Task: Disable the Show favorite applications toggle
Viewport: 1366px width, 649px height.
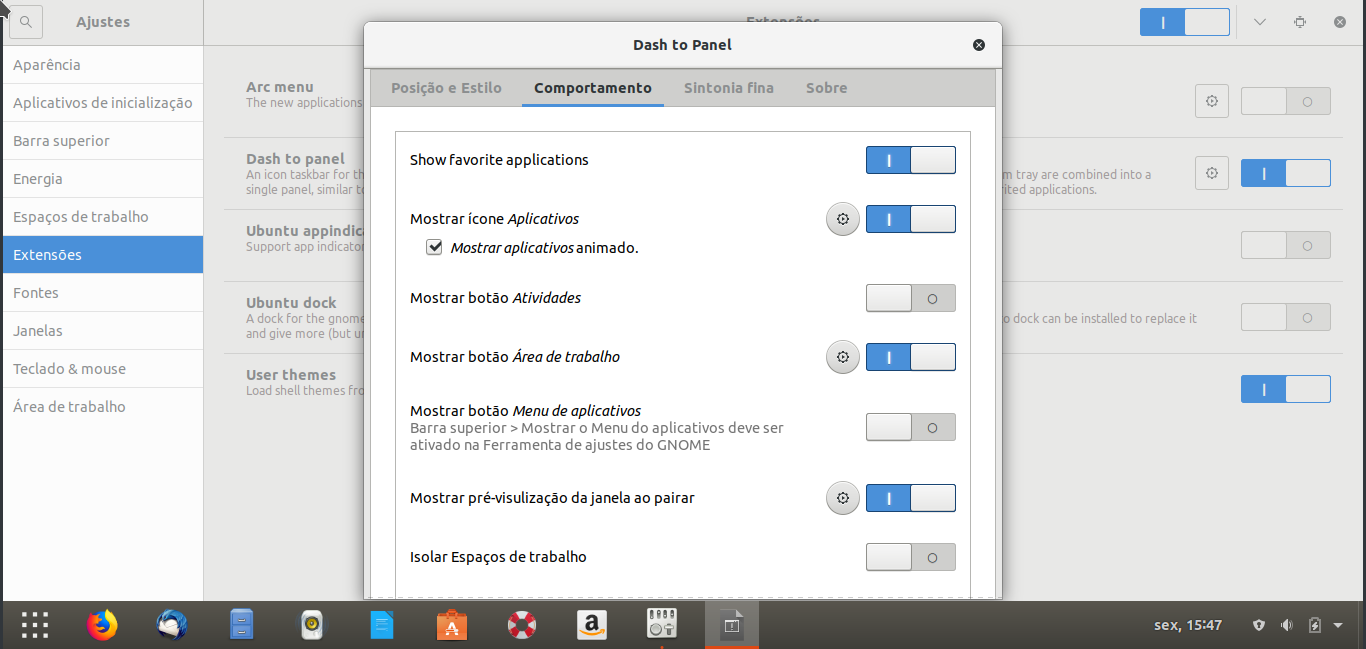Action: pos(910,159)
